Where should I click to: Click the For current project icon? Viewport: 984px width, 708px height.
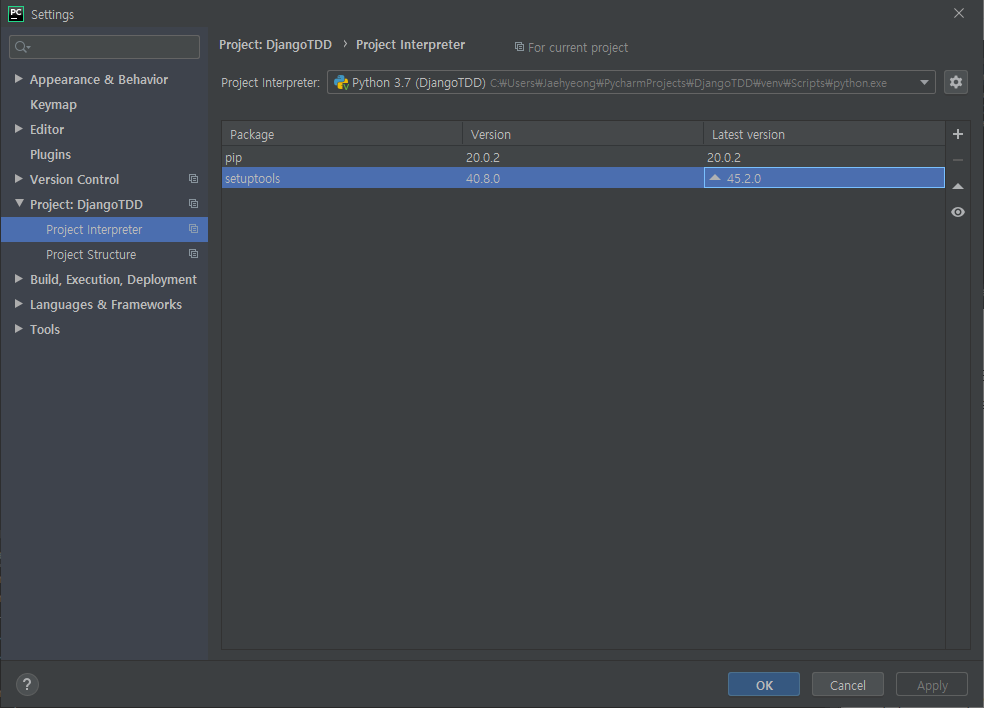[x=519, y=47]
